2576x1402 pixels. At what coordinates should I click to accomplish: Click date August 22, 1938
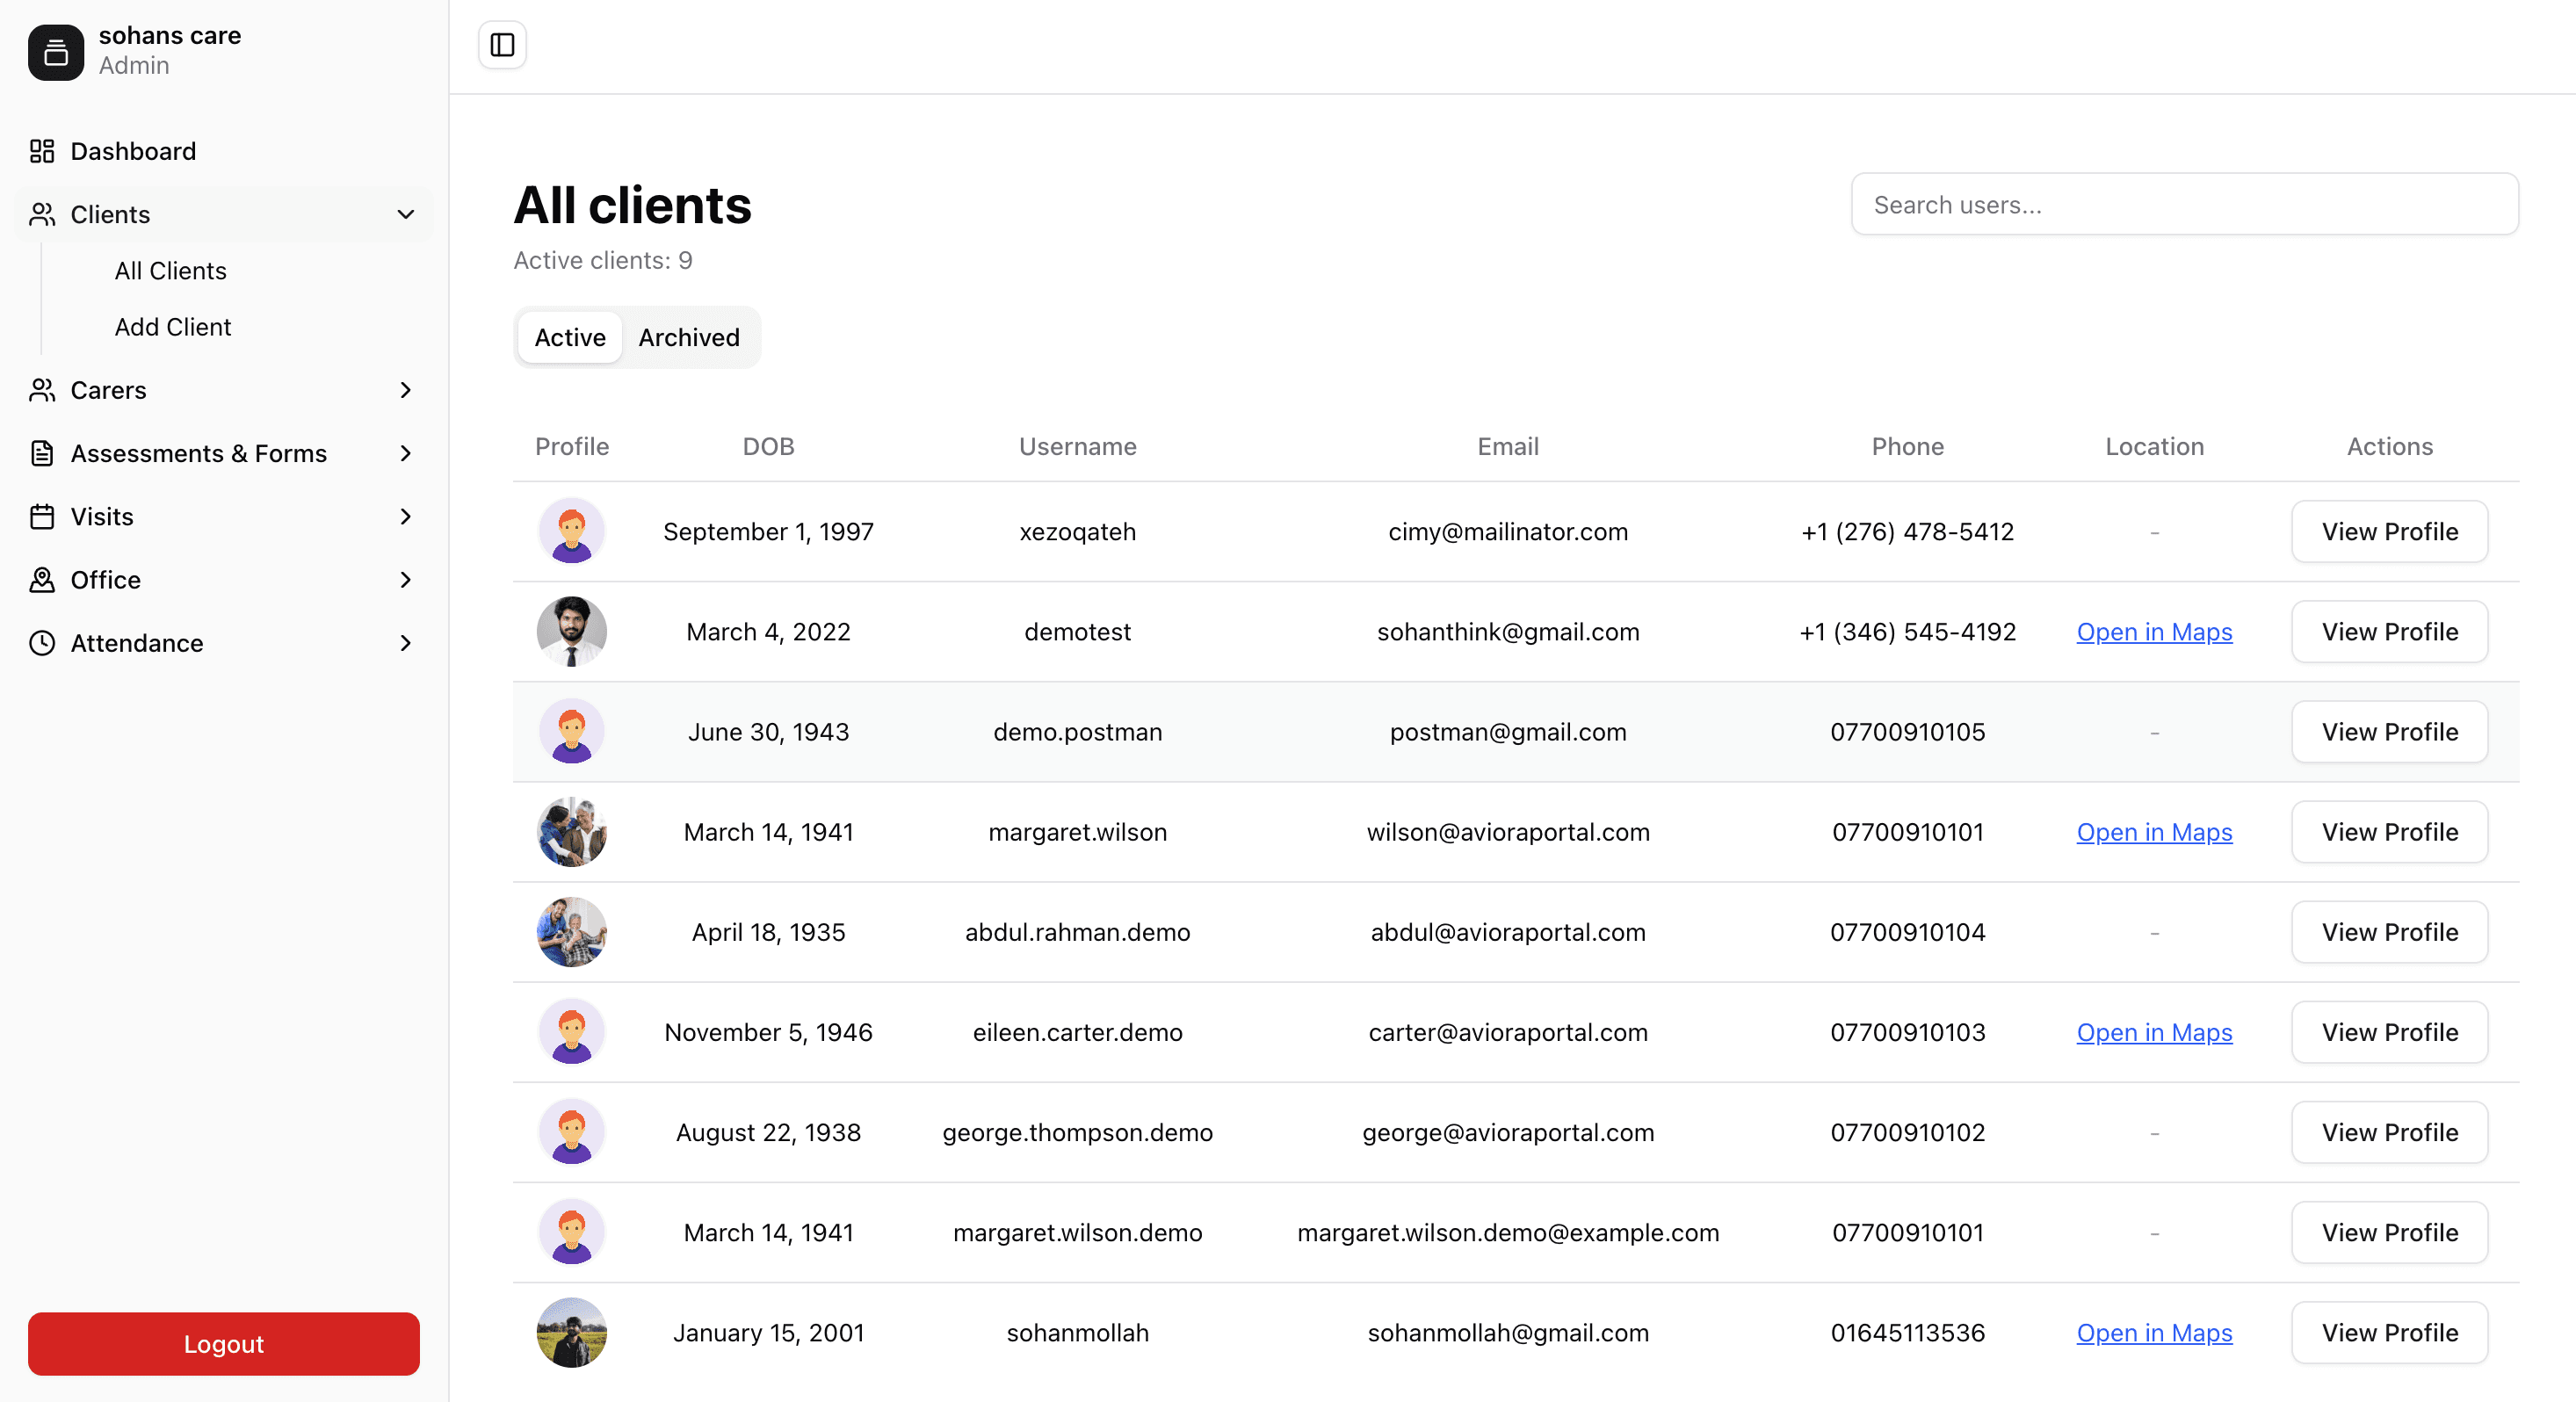click(x=768, y=1132)
